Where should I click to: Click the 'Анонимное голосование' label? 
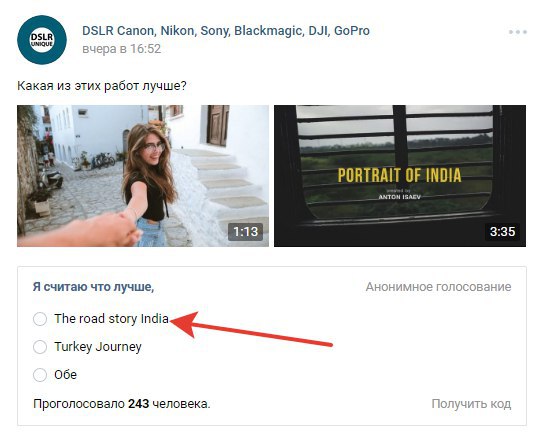[x=438, y=287]
